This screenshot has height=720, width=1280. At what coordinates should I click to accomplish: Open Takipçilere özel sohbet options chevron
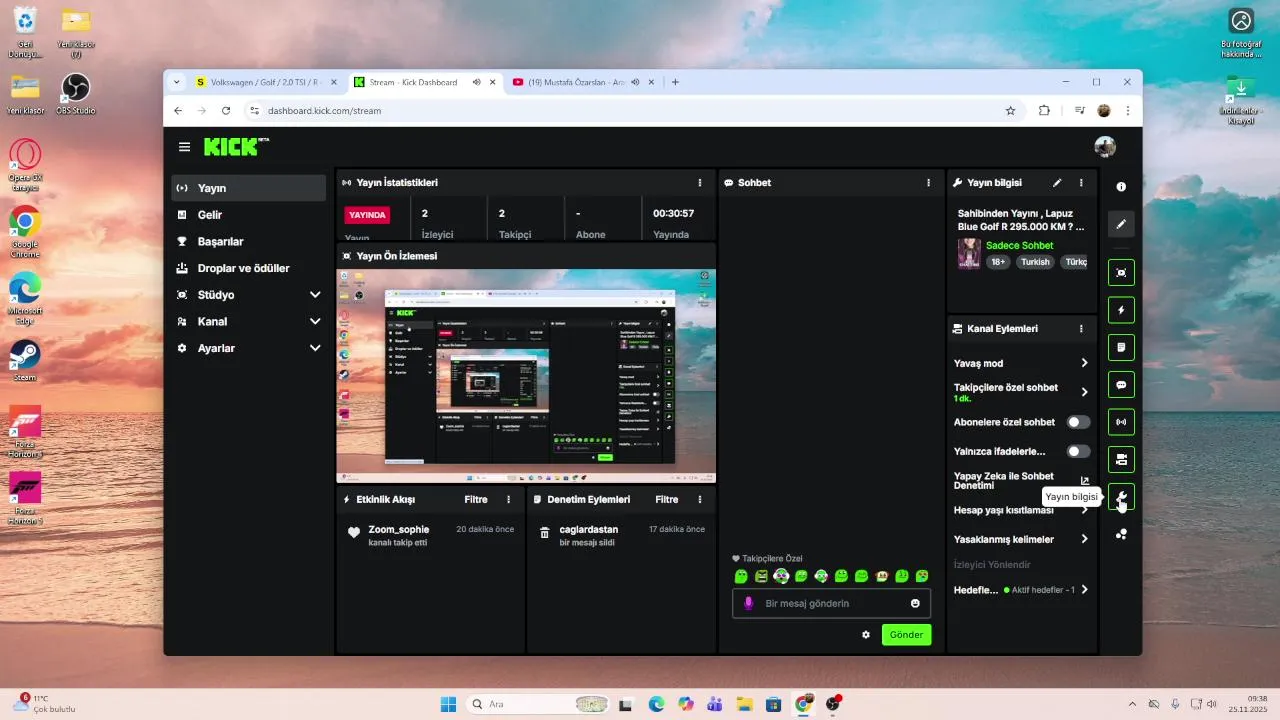point(1084,392)
